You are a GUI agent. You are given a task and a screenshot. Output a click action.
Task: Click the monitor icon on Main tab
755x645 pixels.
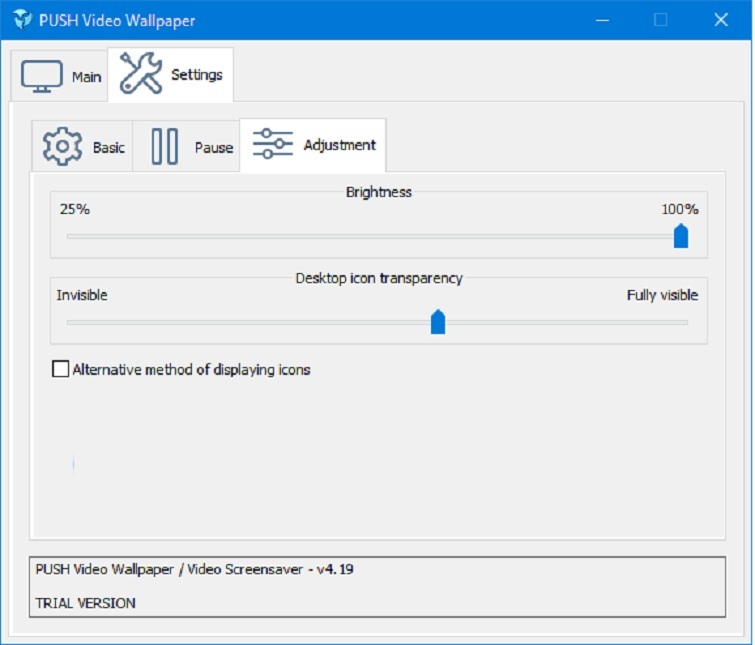click(42, 77)
